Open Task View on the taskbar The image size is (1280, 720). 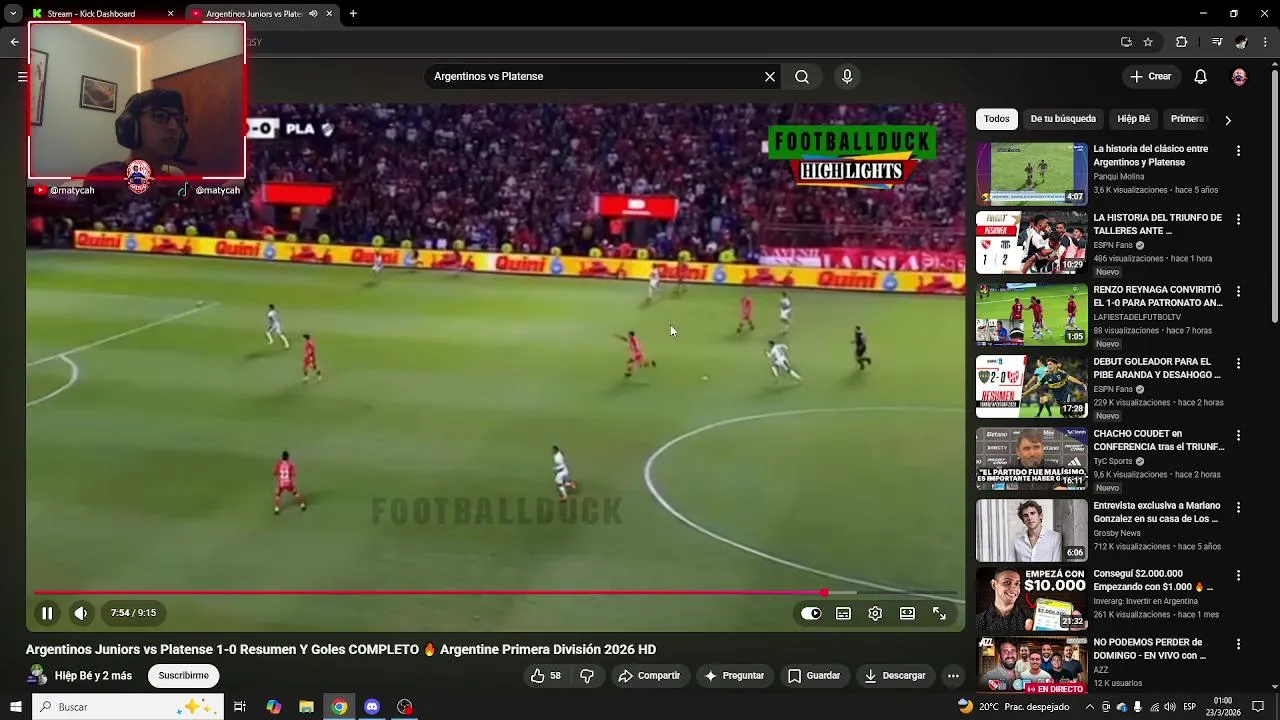click(x=240, y=707)
